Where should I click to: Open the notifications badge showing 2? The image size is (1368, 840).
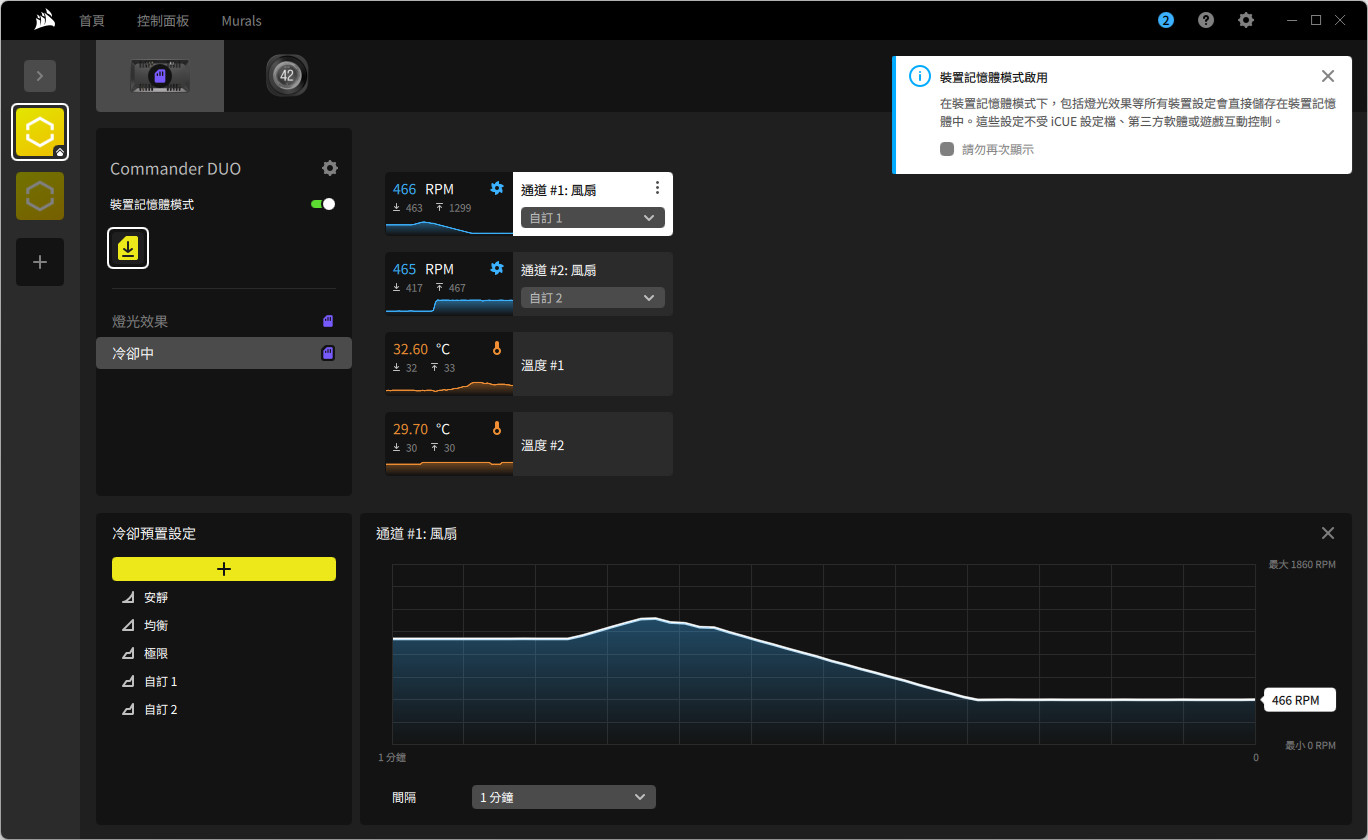(x=1166, y=20)
